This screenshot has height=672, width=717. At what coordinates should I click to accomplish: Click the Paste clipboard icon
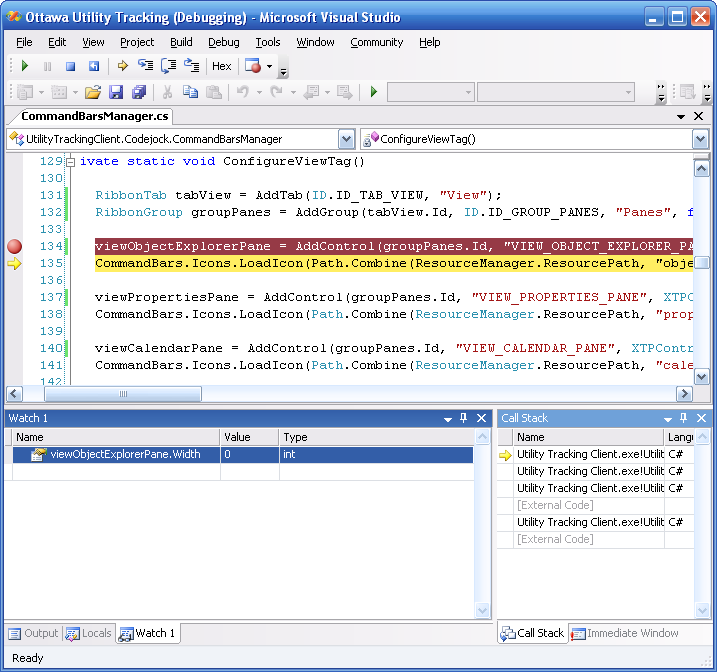[x=214, y=92]
